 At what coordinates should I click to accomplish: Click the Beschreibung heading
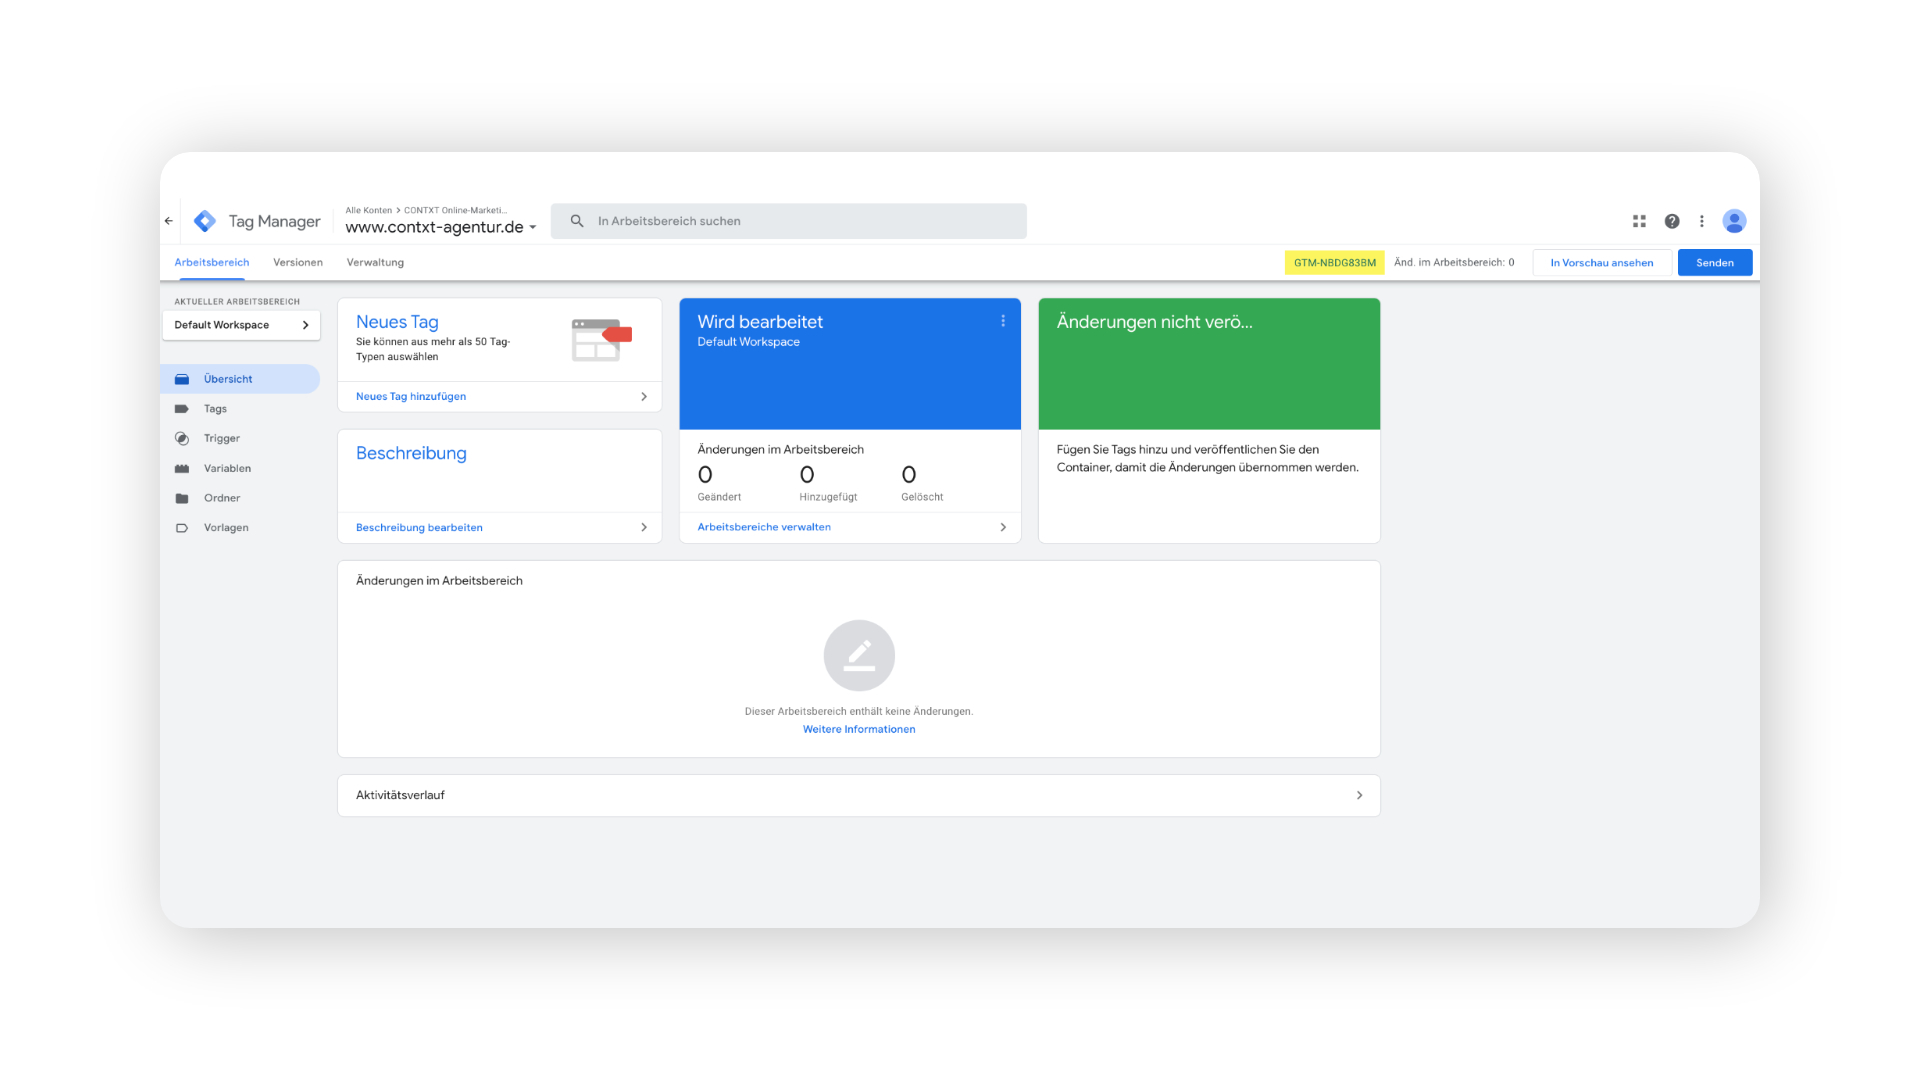tap(411, 453)
